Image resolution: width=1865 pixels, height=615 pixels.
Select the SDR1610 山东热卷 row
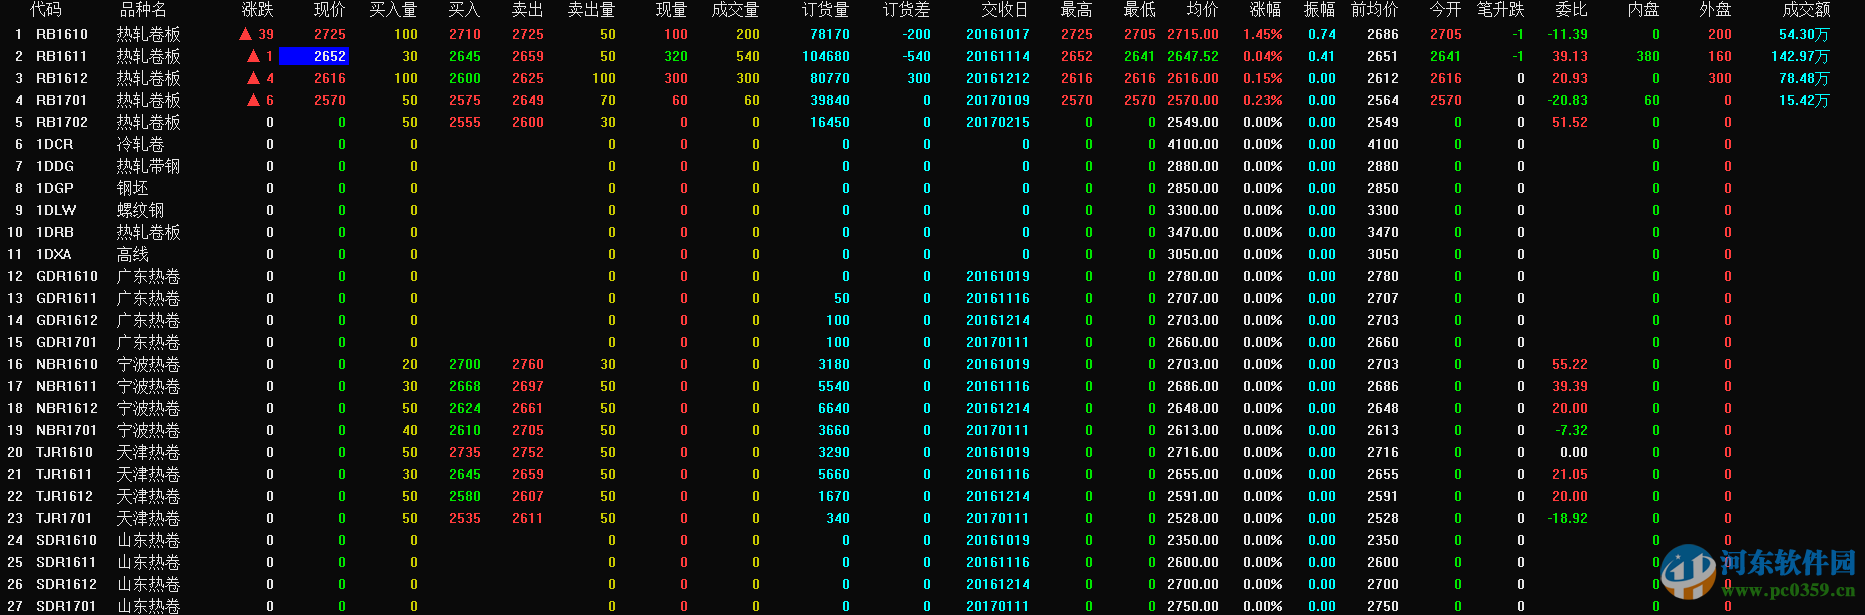click(x=932, y=540)
